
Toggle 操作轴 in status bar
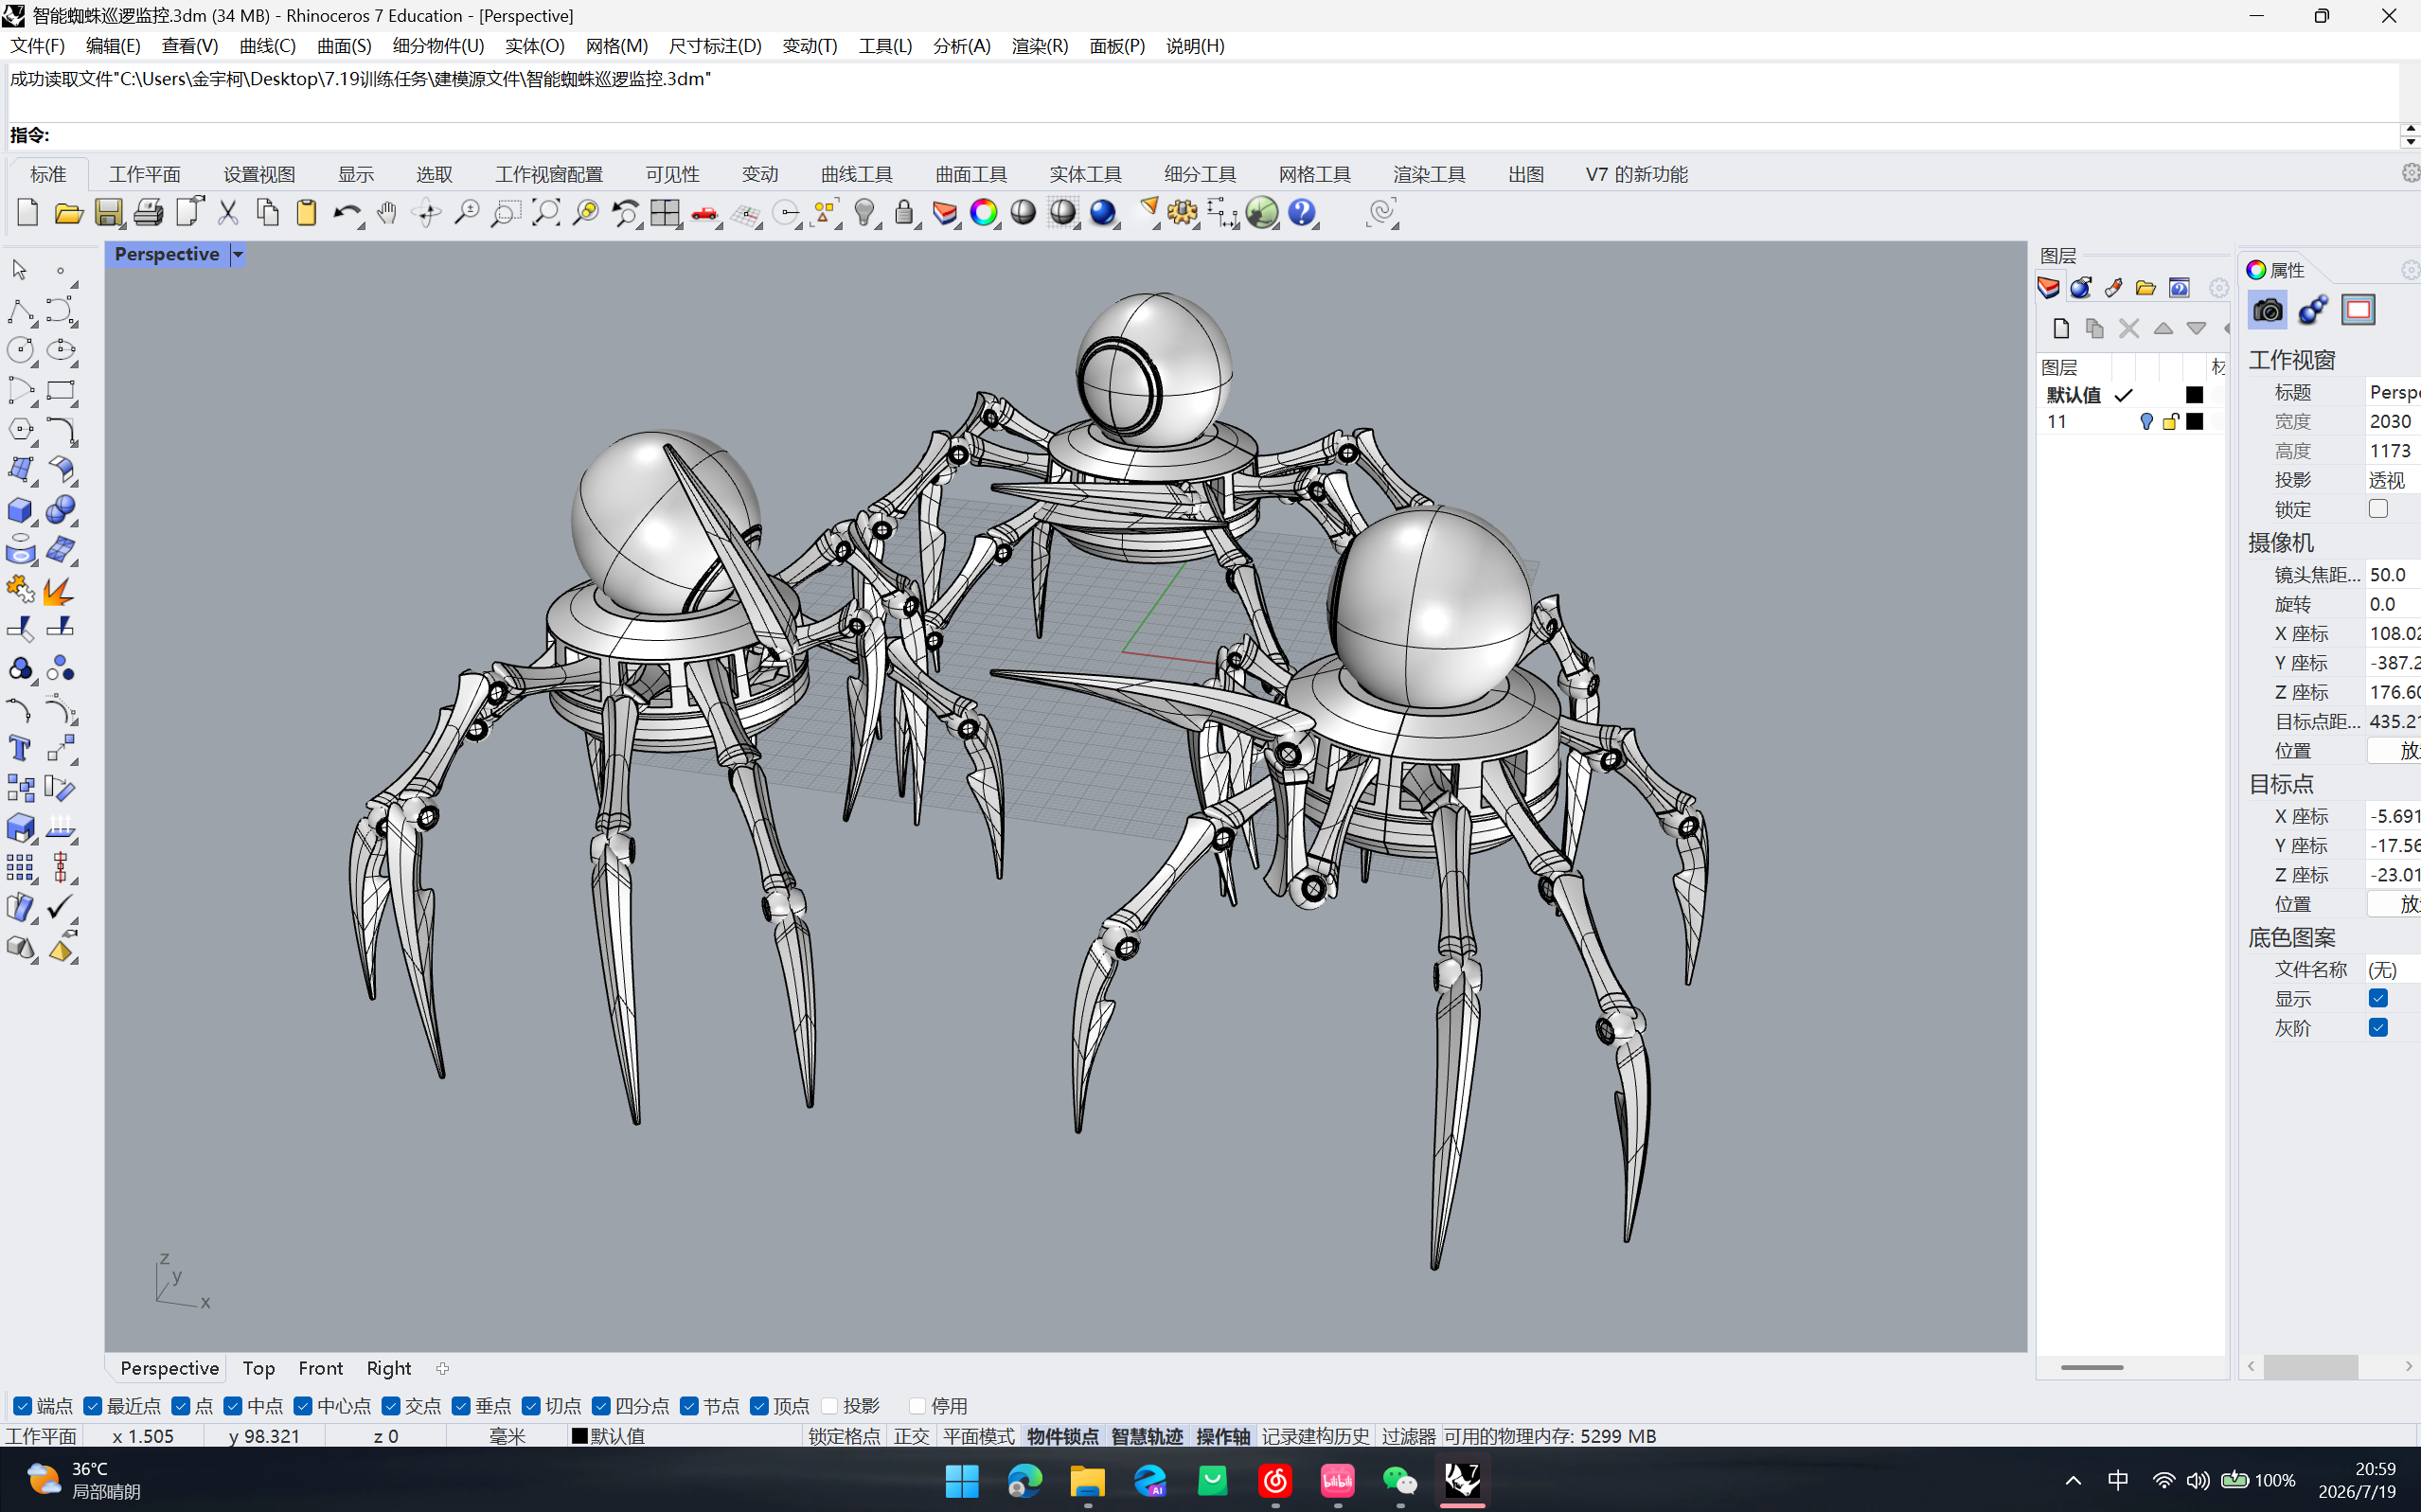pyautogui.click(x=1222, y=1436)
